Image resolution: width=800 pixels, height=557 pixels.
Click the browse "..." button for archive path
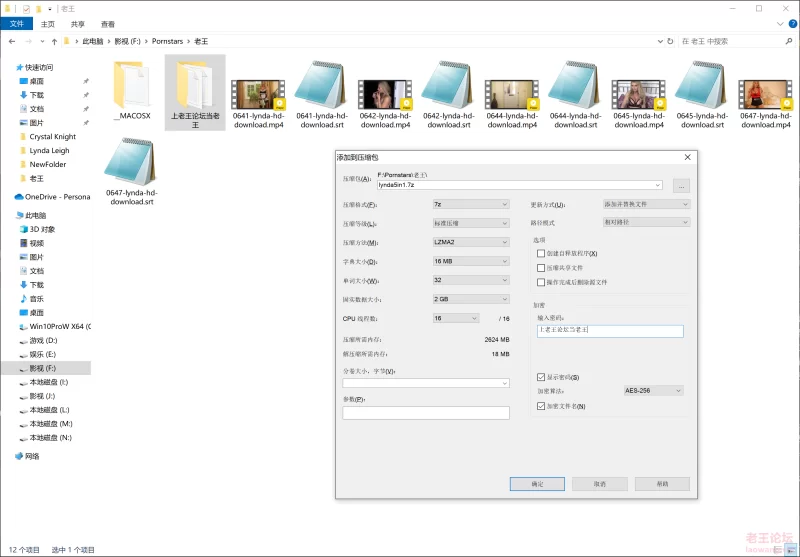680,185
